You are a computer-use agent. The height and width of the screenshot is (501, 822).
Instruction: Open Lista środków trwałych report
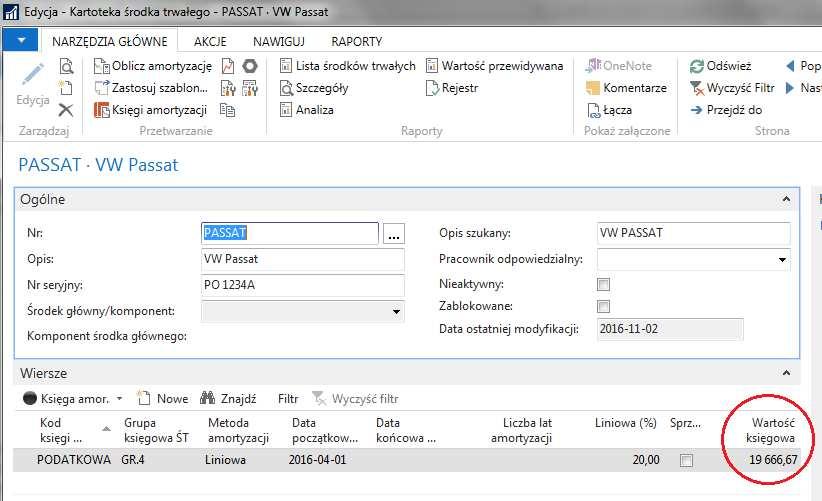pyautogui.click(x=348, y=66)
